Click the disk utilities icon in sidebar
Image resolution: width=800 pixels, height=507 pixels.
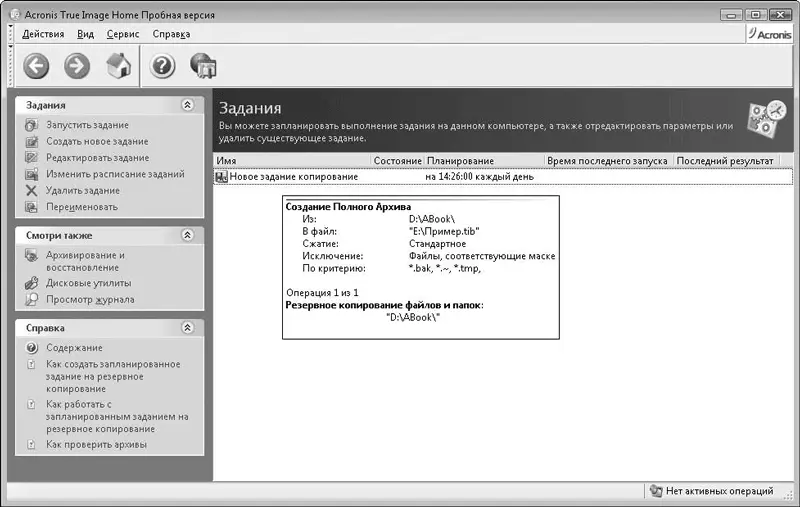tap(31, 283)
